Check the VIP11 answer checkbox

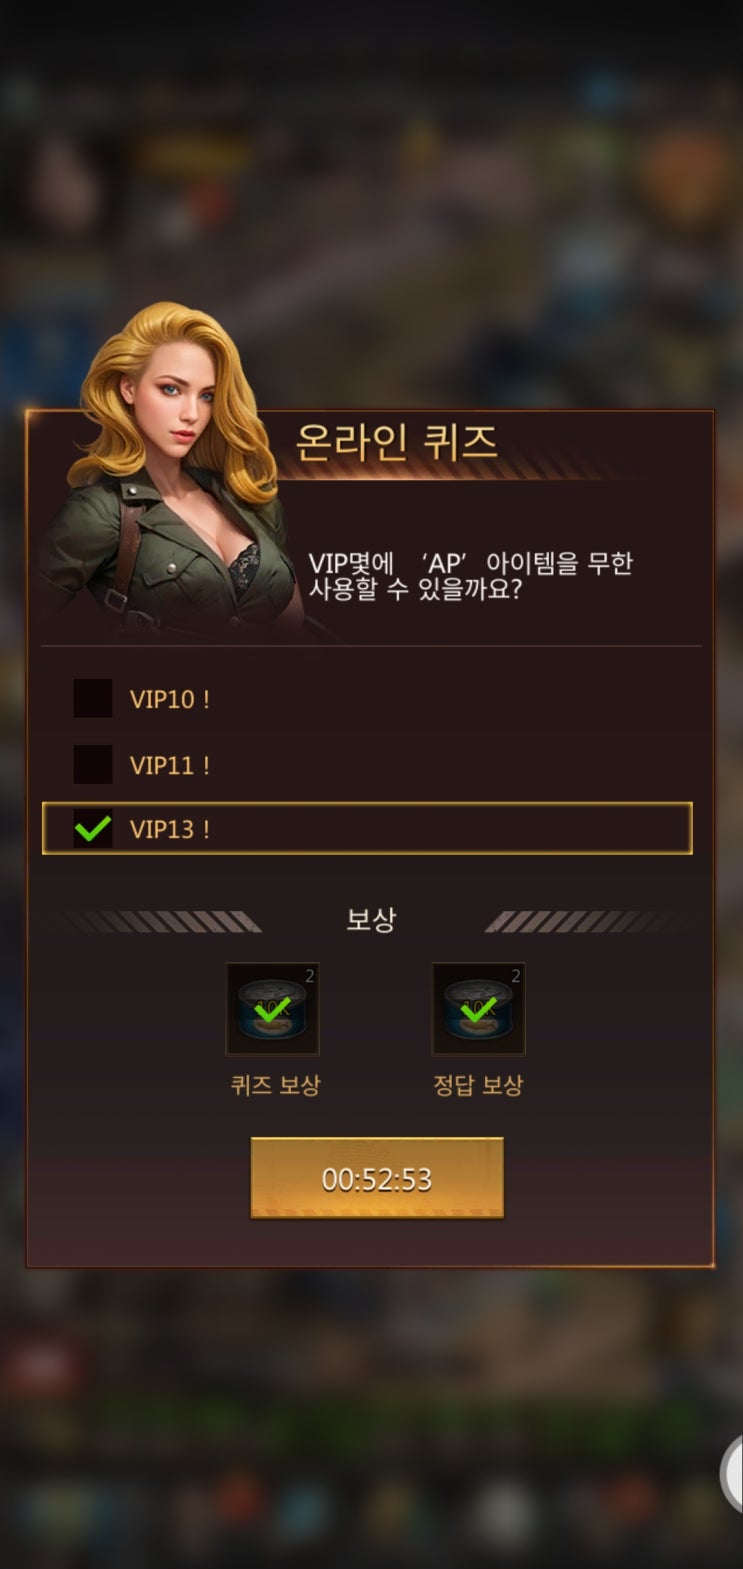pyautogui.click(x=93, y=764)
